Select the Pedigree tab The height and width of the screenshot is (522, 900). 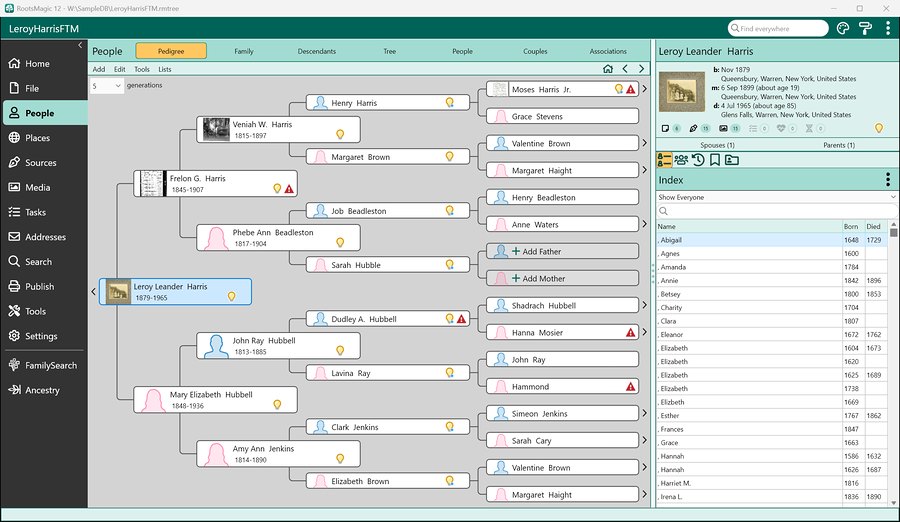(171, 51)
